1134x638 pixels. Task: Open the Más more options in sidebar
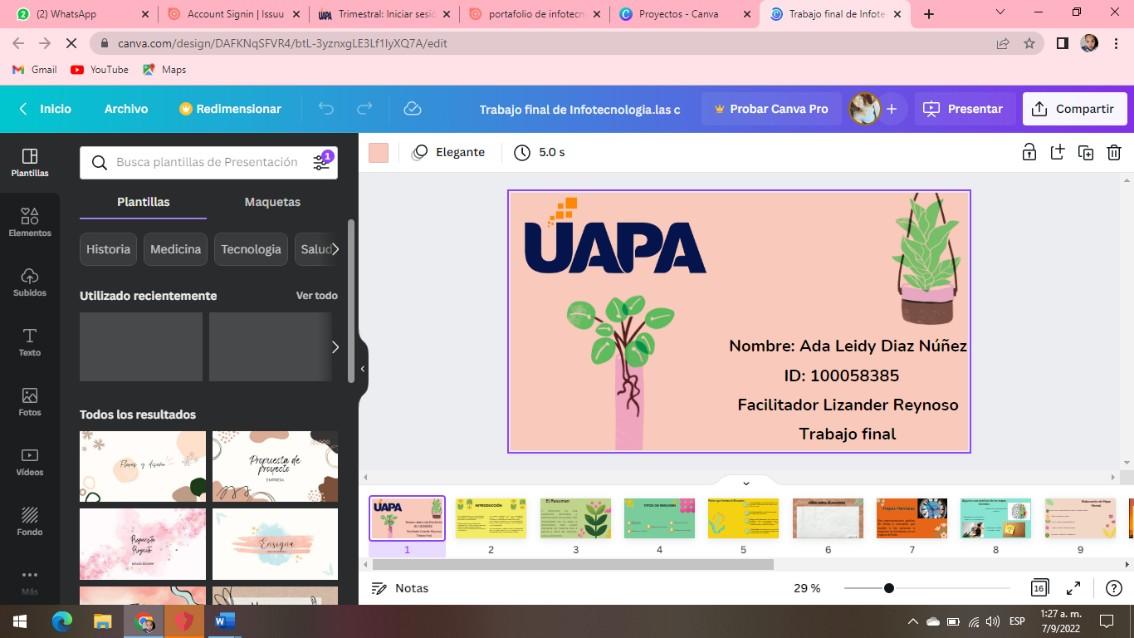pyautogui.click(x=30, y=580)
